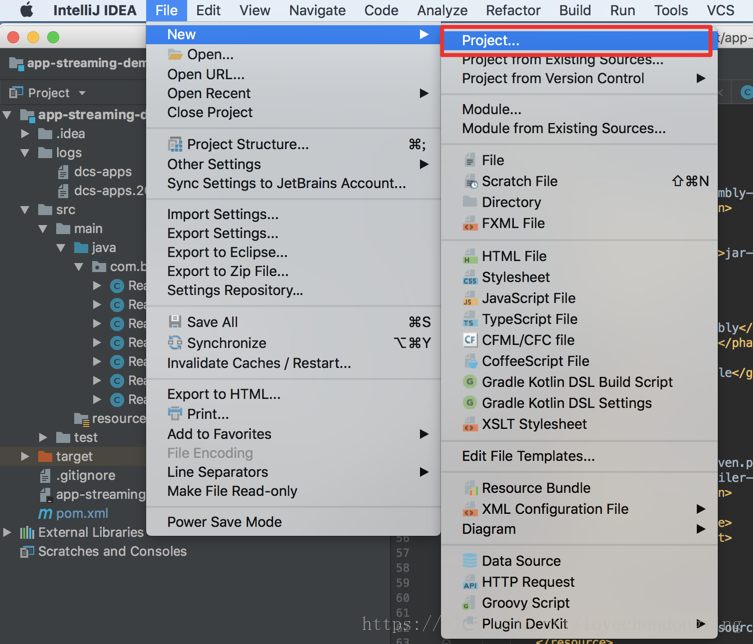Toggle Power Save Mode
Viewport: 753px width, 644px height.
(293, 522)
